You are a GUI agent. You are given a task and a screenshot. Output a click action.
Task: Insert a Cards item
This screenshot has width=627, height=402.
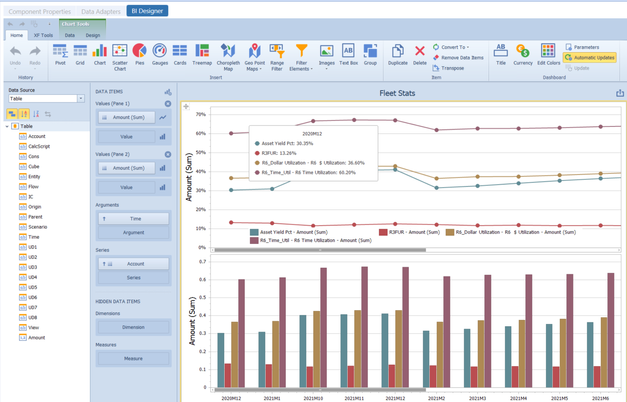180,55
